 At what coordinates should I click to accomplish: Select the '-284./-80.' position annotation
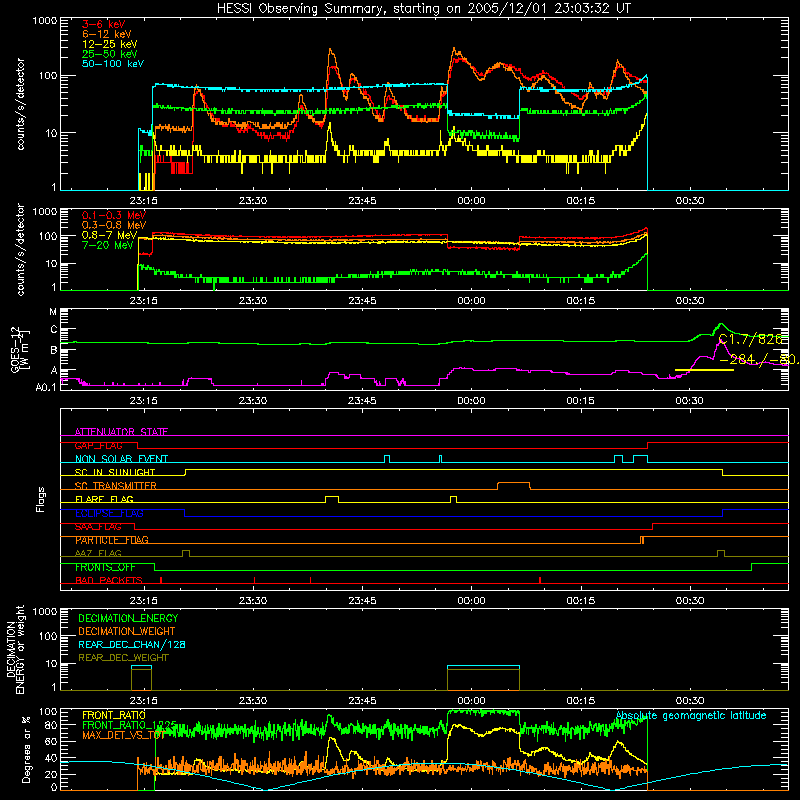(759, 360)
